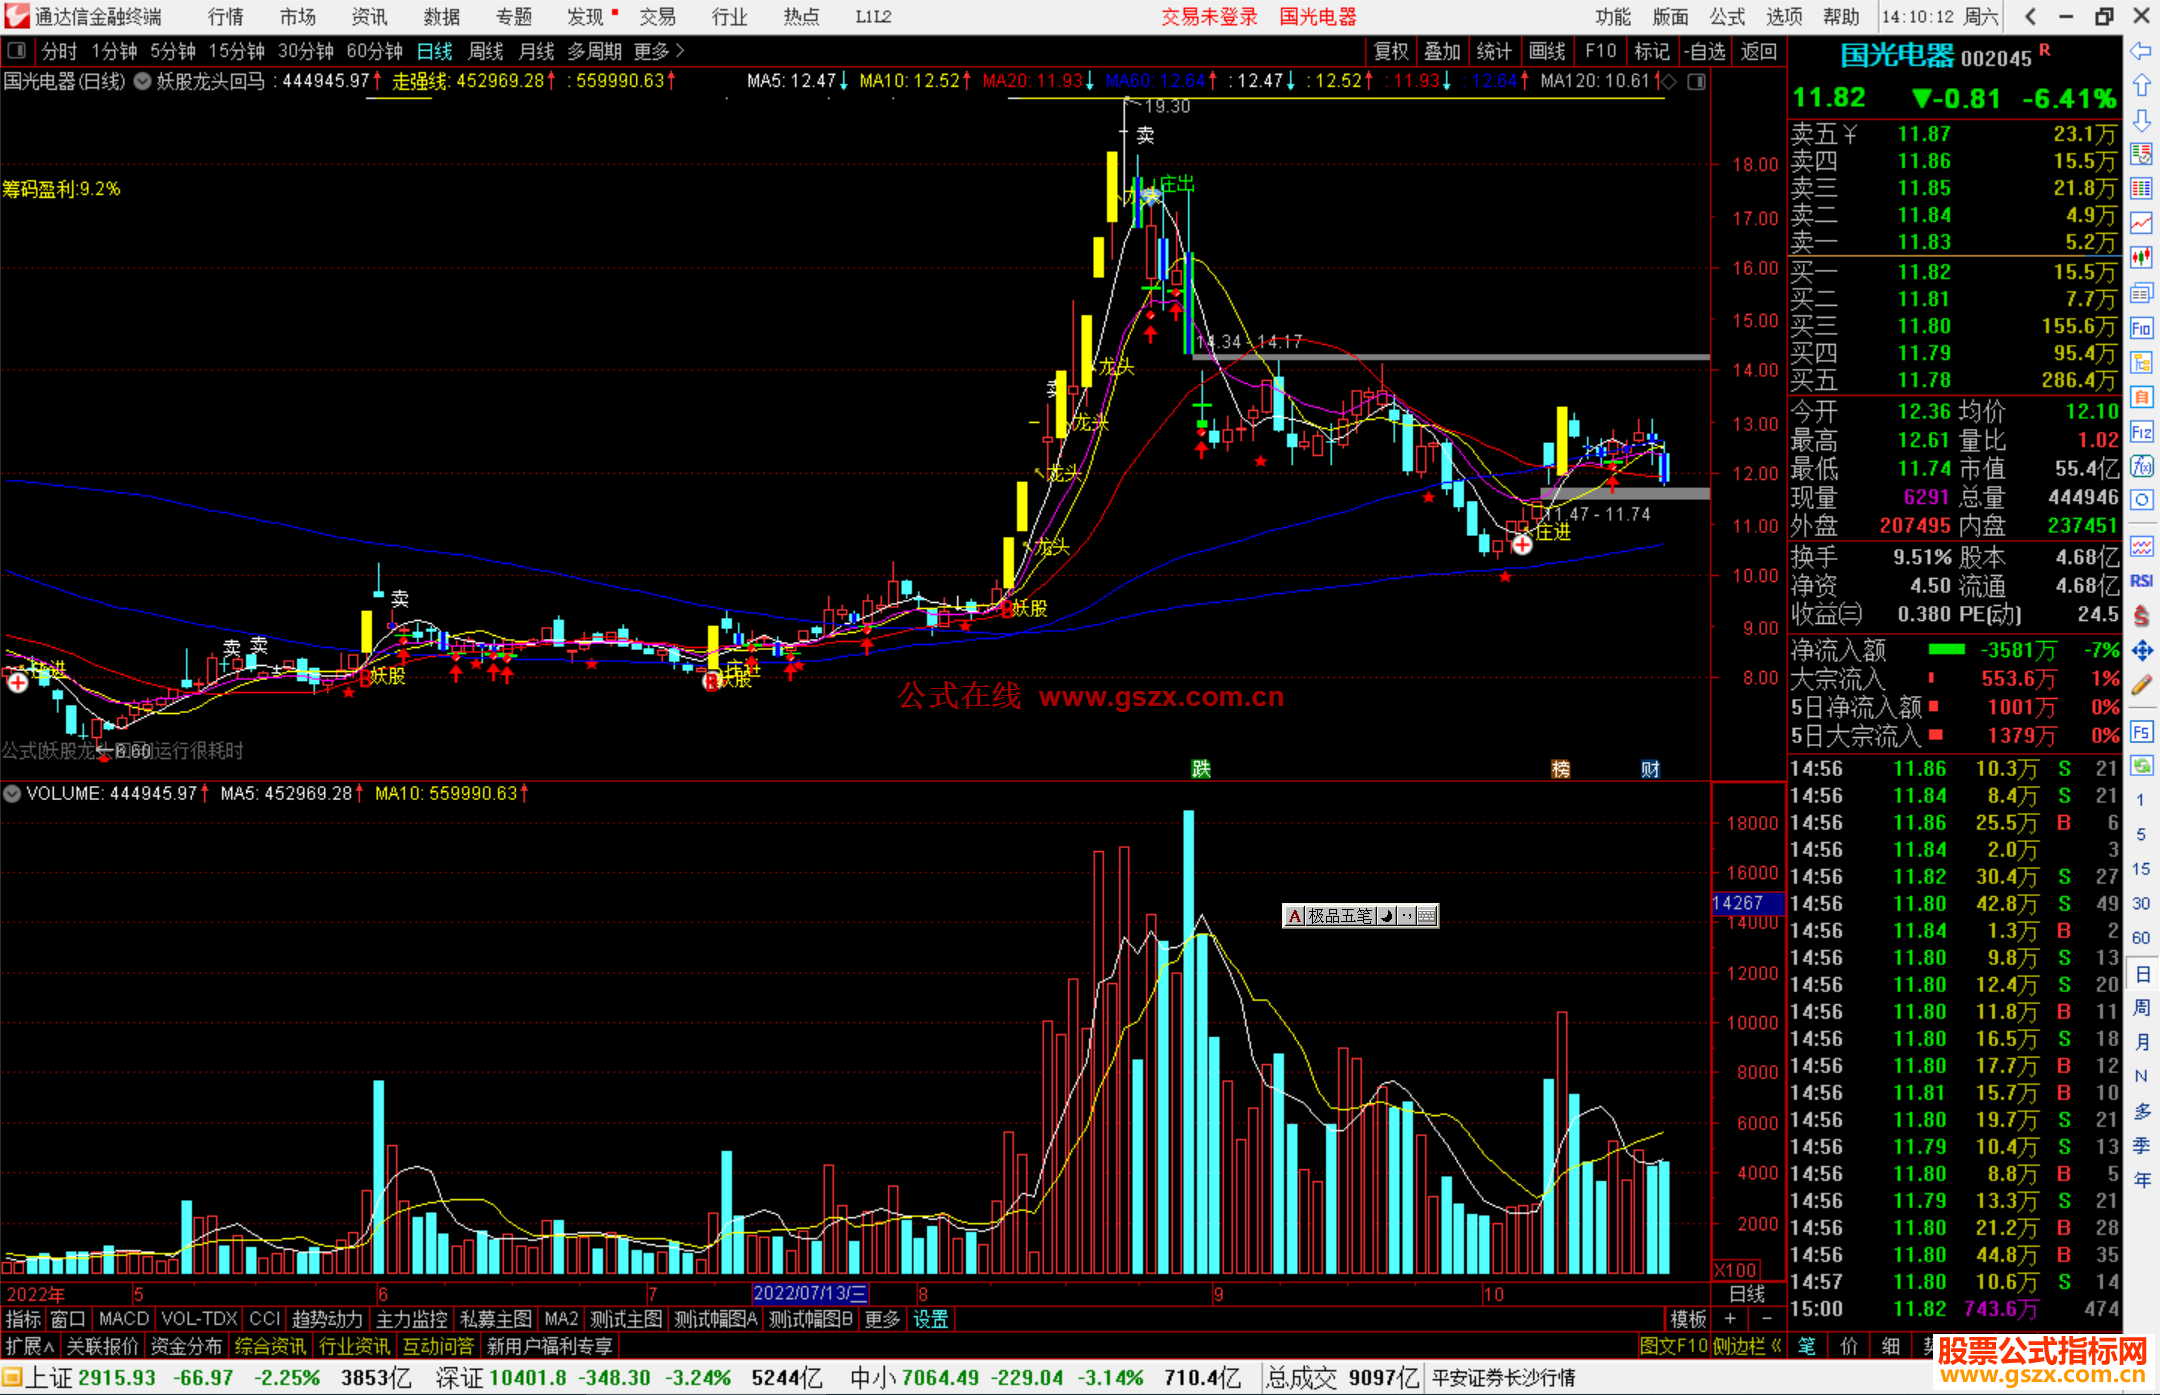Click the plus zoom-in stepper button
Viewport: 2160px width, 1395px height.
click(x=1731, y=1319)
